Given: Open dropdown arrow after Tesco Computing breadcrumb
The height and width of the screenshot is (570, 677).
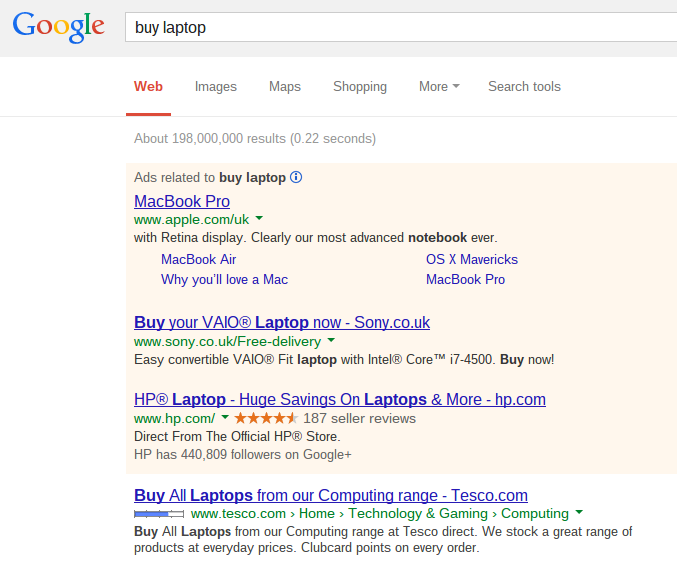Looking at the screenshot, I should point(579,512).
